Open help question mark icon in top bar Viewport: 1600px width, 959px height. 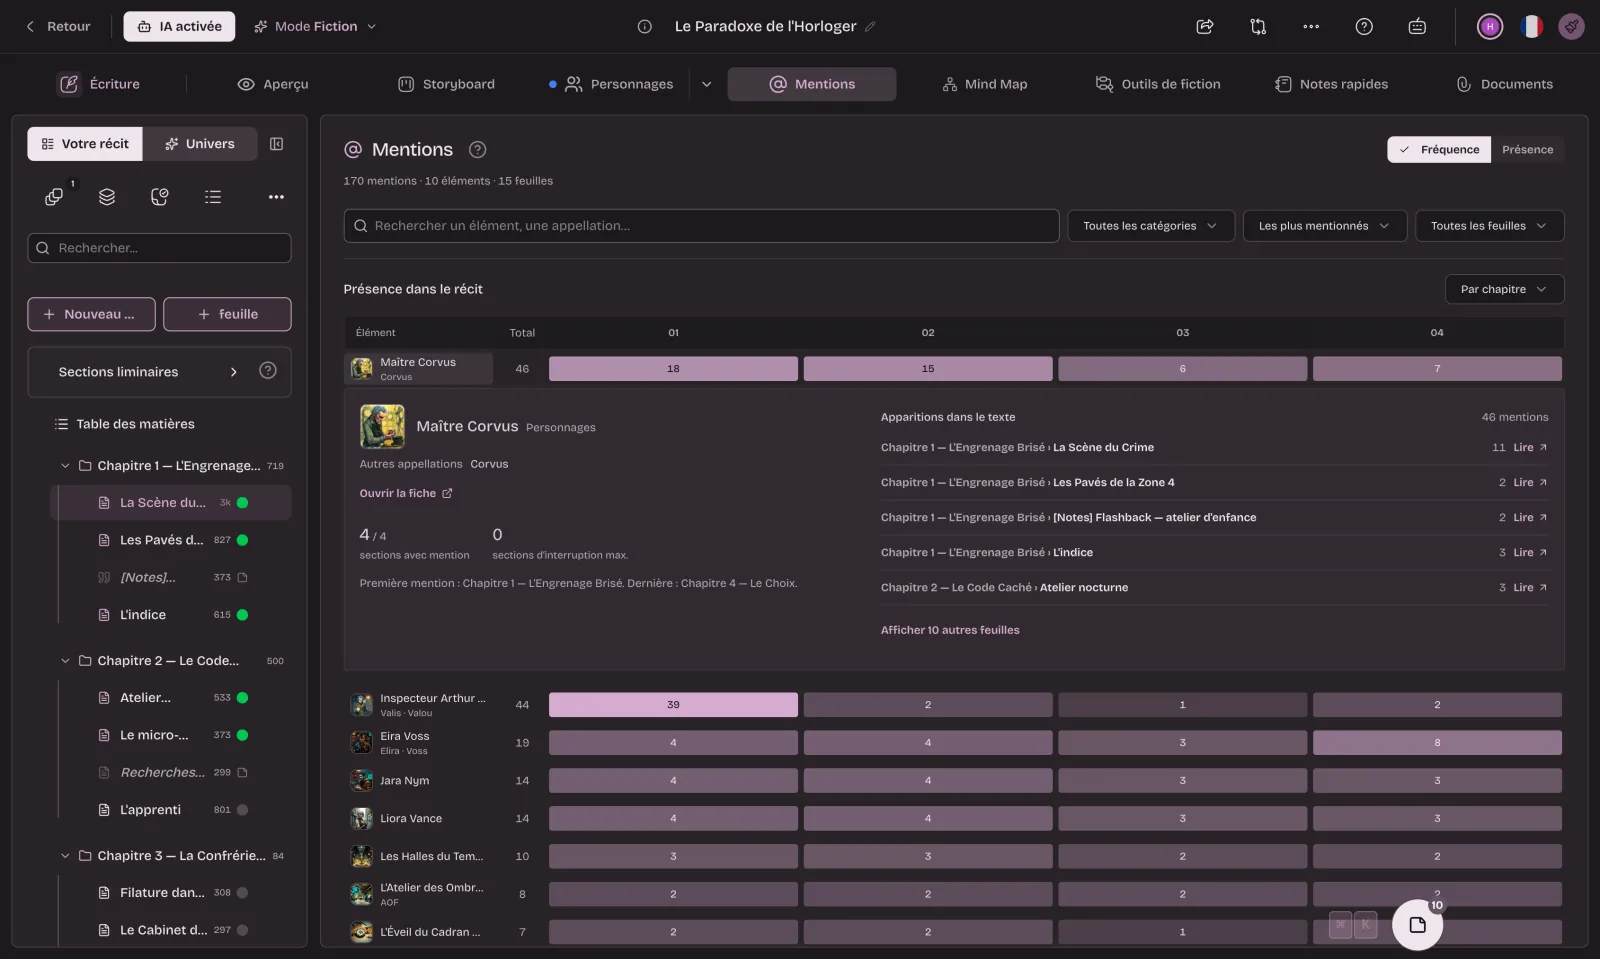pos(1364,27)
